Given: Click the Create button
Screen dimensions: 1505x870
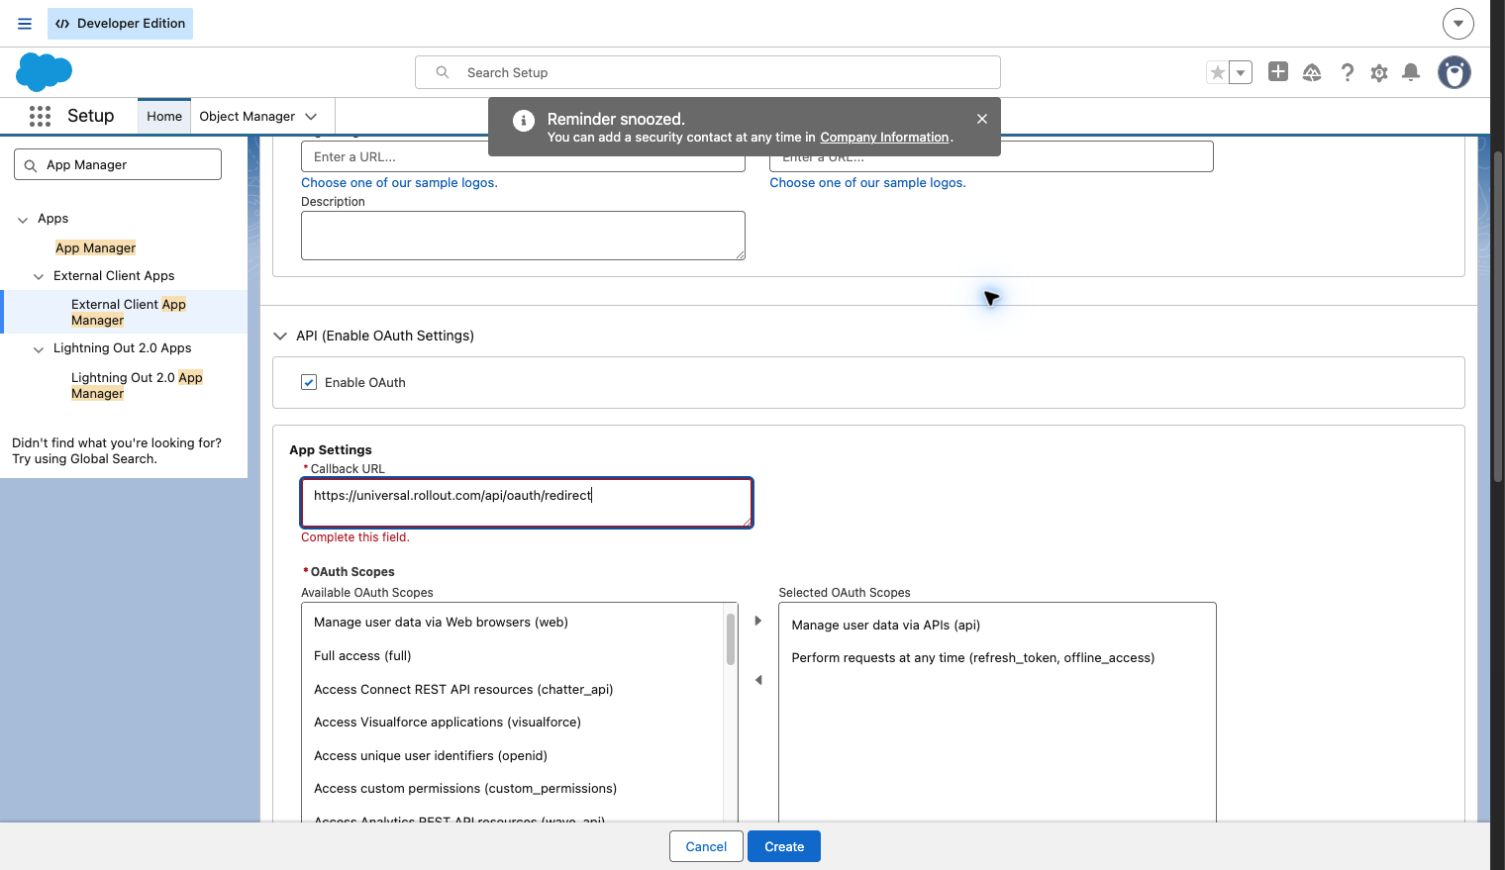Looking at the screenshot, I should pos(784,847).
